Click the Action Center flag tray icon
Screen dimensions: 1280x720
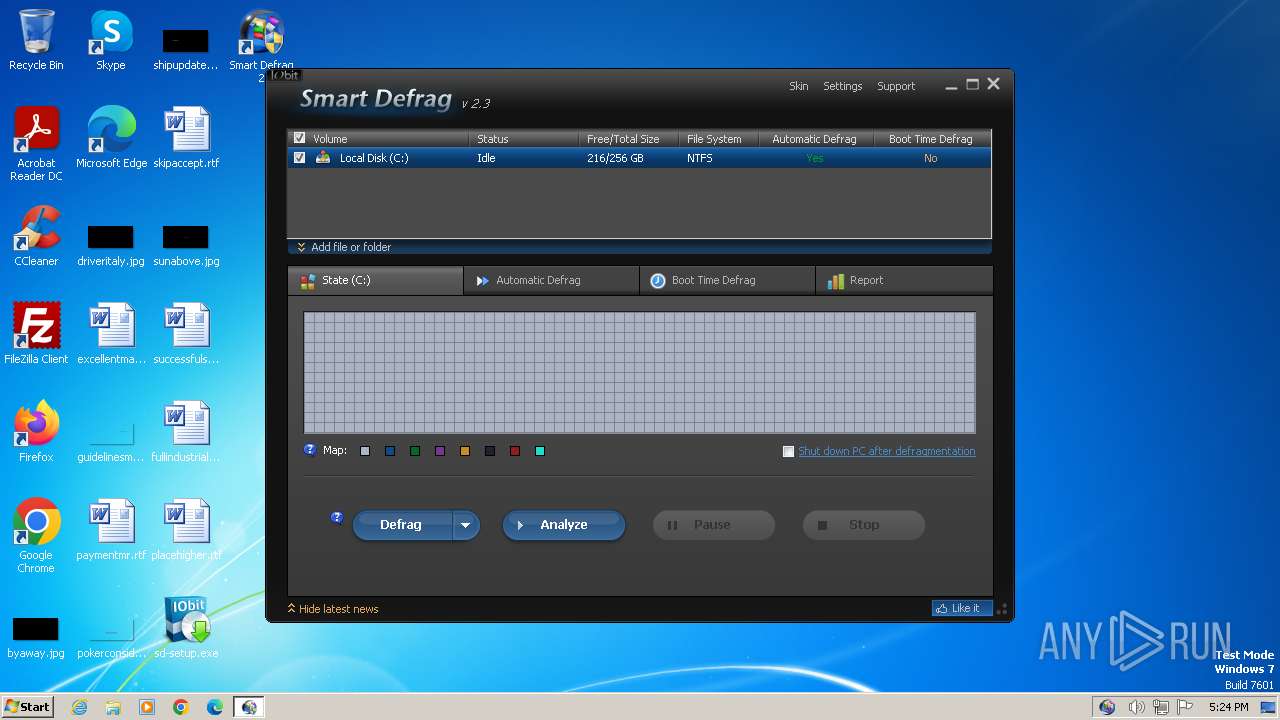[1186, 707]
